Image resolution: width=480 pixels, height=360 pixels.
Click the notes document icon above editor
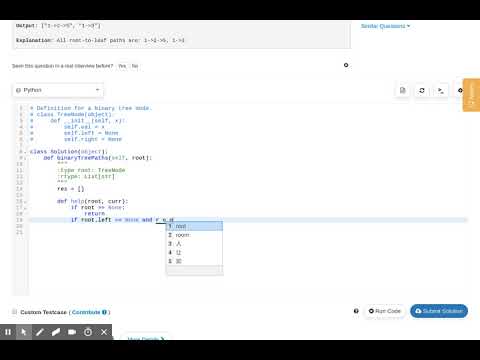tap(403, 90)
